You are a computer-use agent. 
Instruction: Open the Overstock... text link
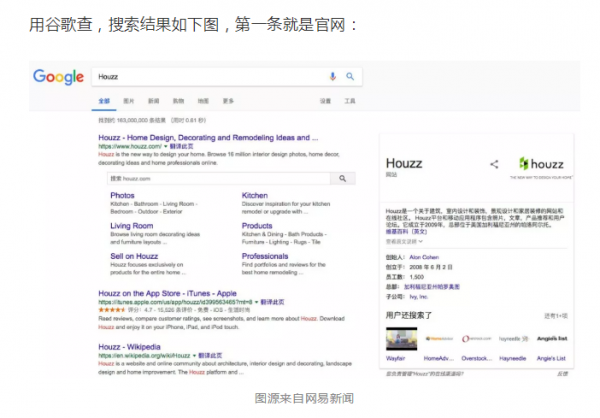(x=476, y=358)
